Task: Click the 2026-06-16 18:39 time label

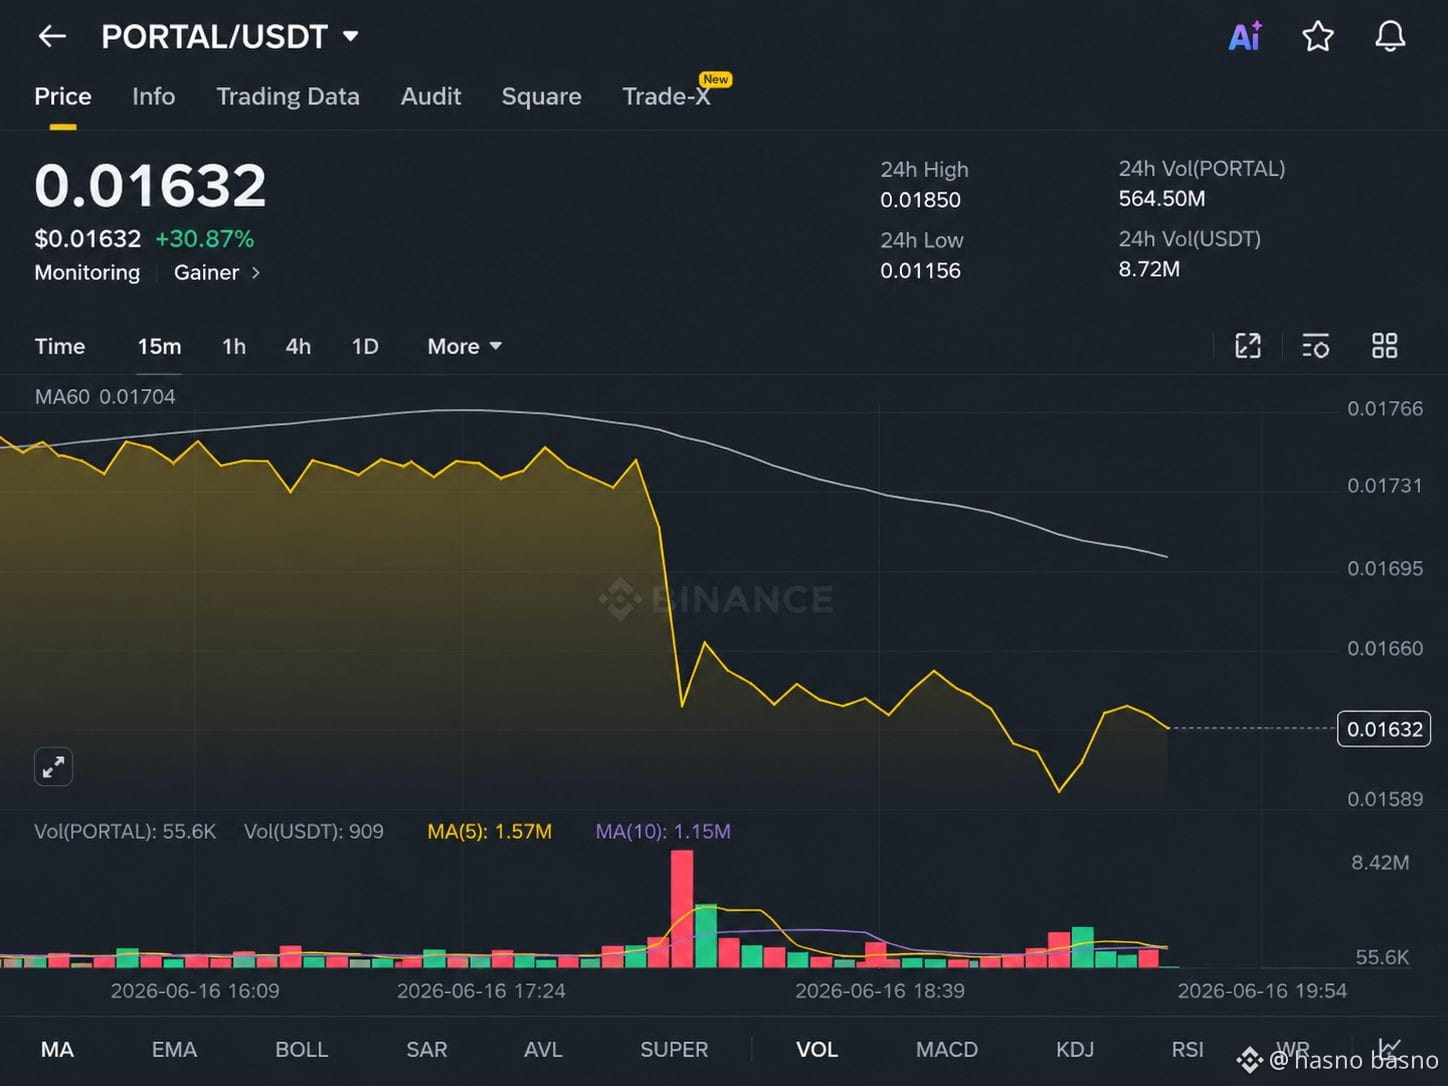Action: tap(880, 991)
